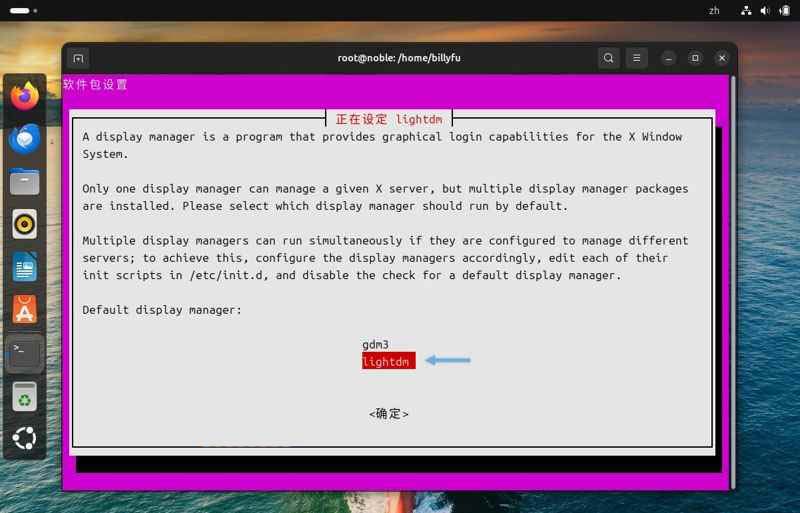Click the Terminal icon in dock
Screen dimensions: 800x513
point(25,353)
